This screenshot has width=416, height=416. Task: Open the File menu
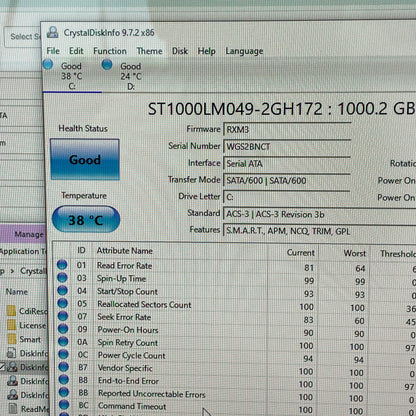[53, 51]
